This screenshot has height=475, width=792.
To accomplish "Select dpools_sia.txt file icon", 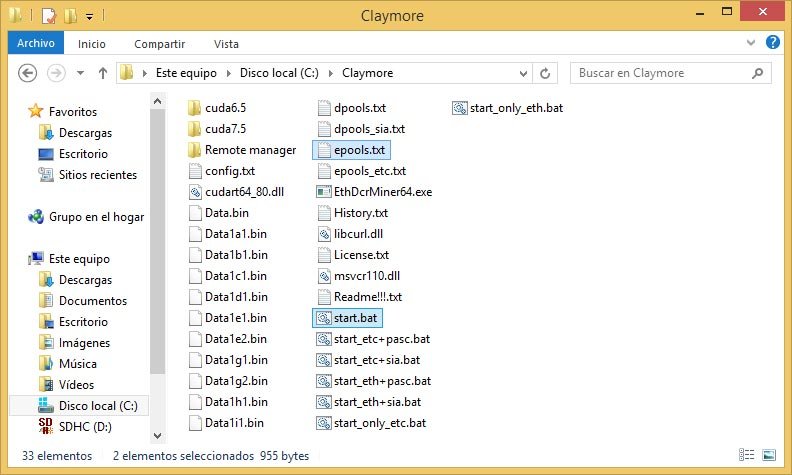I will [324, 129].
